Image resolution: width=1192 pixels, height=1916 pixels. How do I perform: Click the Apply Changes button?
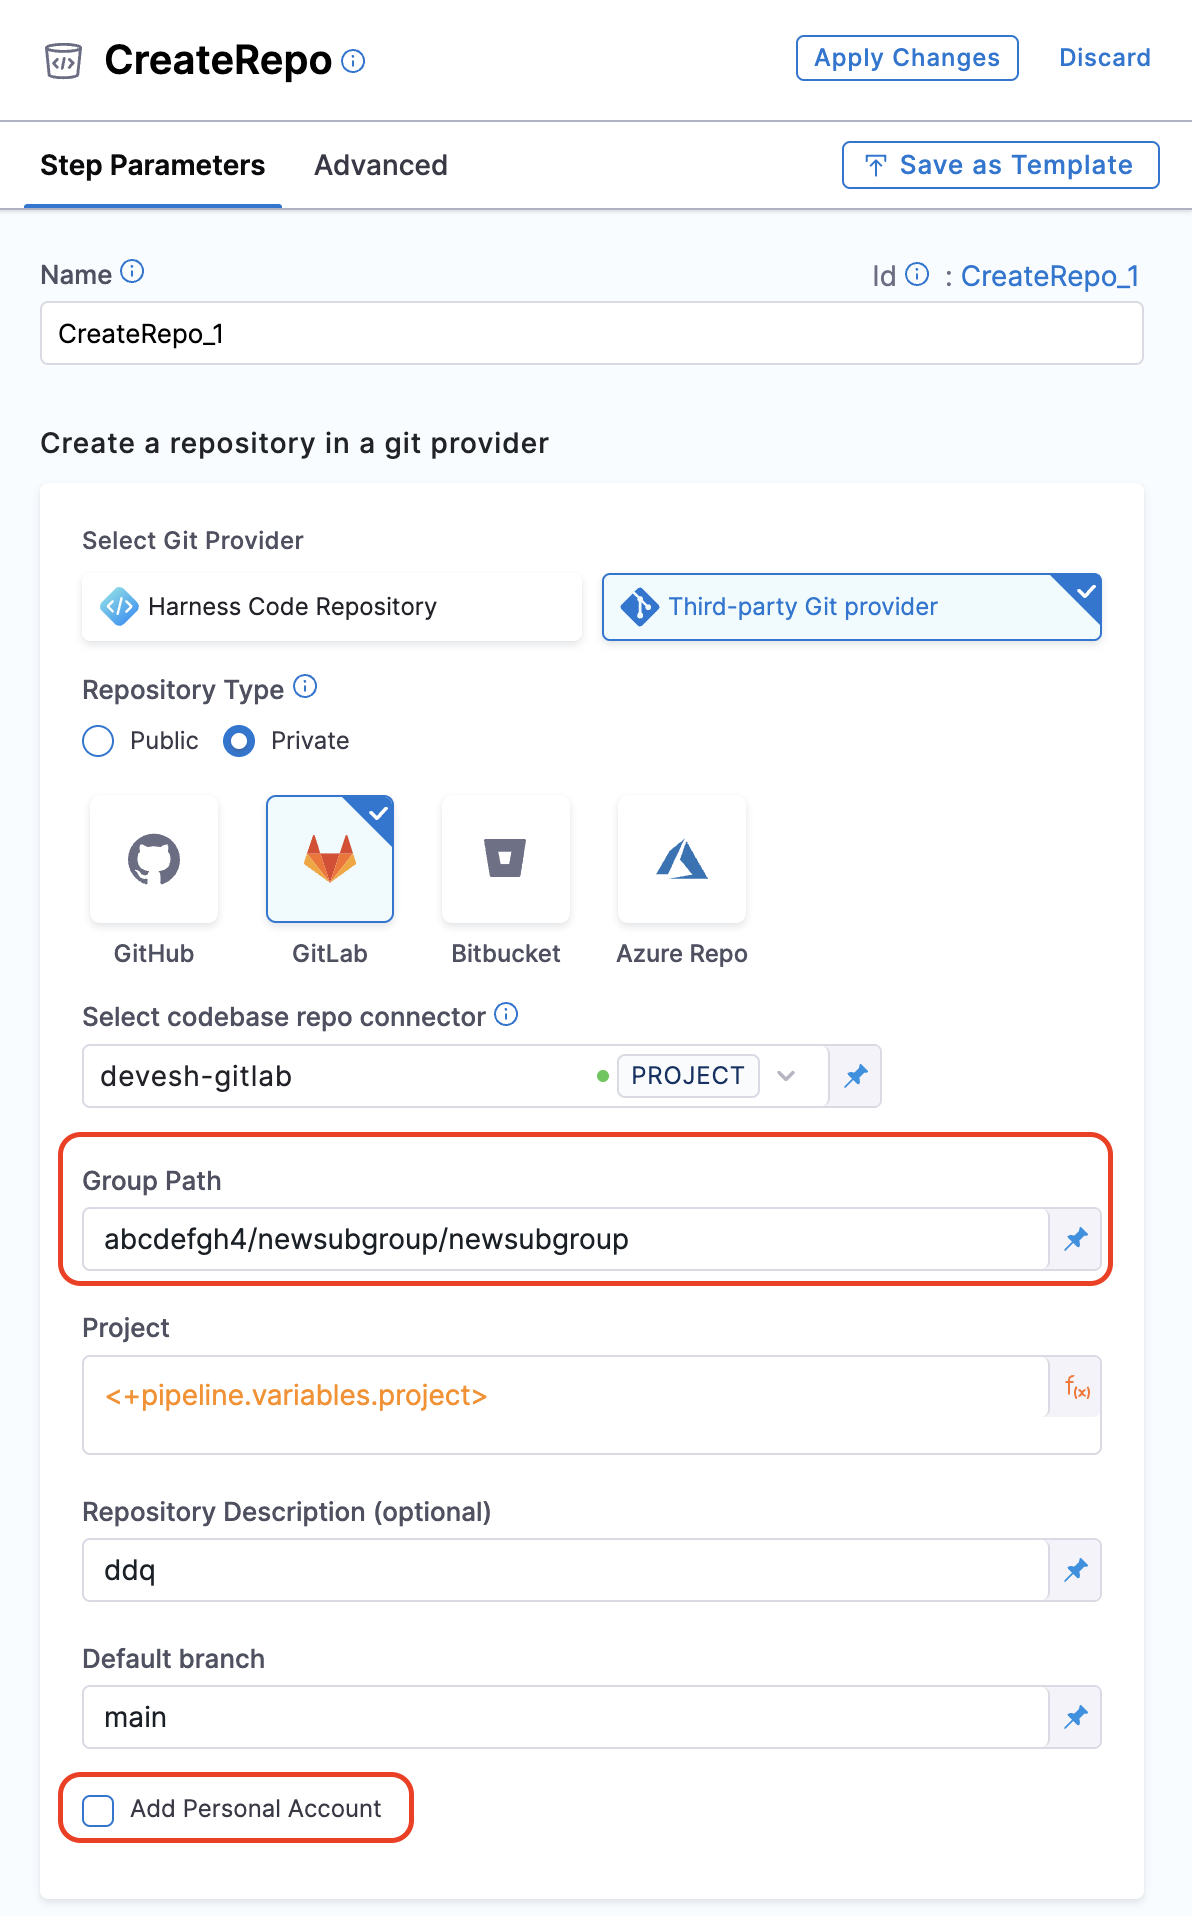click(x=907, y=58)
